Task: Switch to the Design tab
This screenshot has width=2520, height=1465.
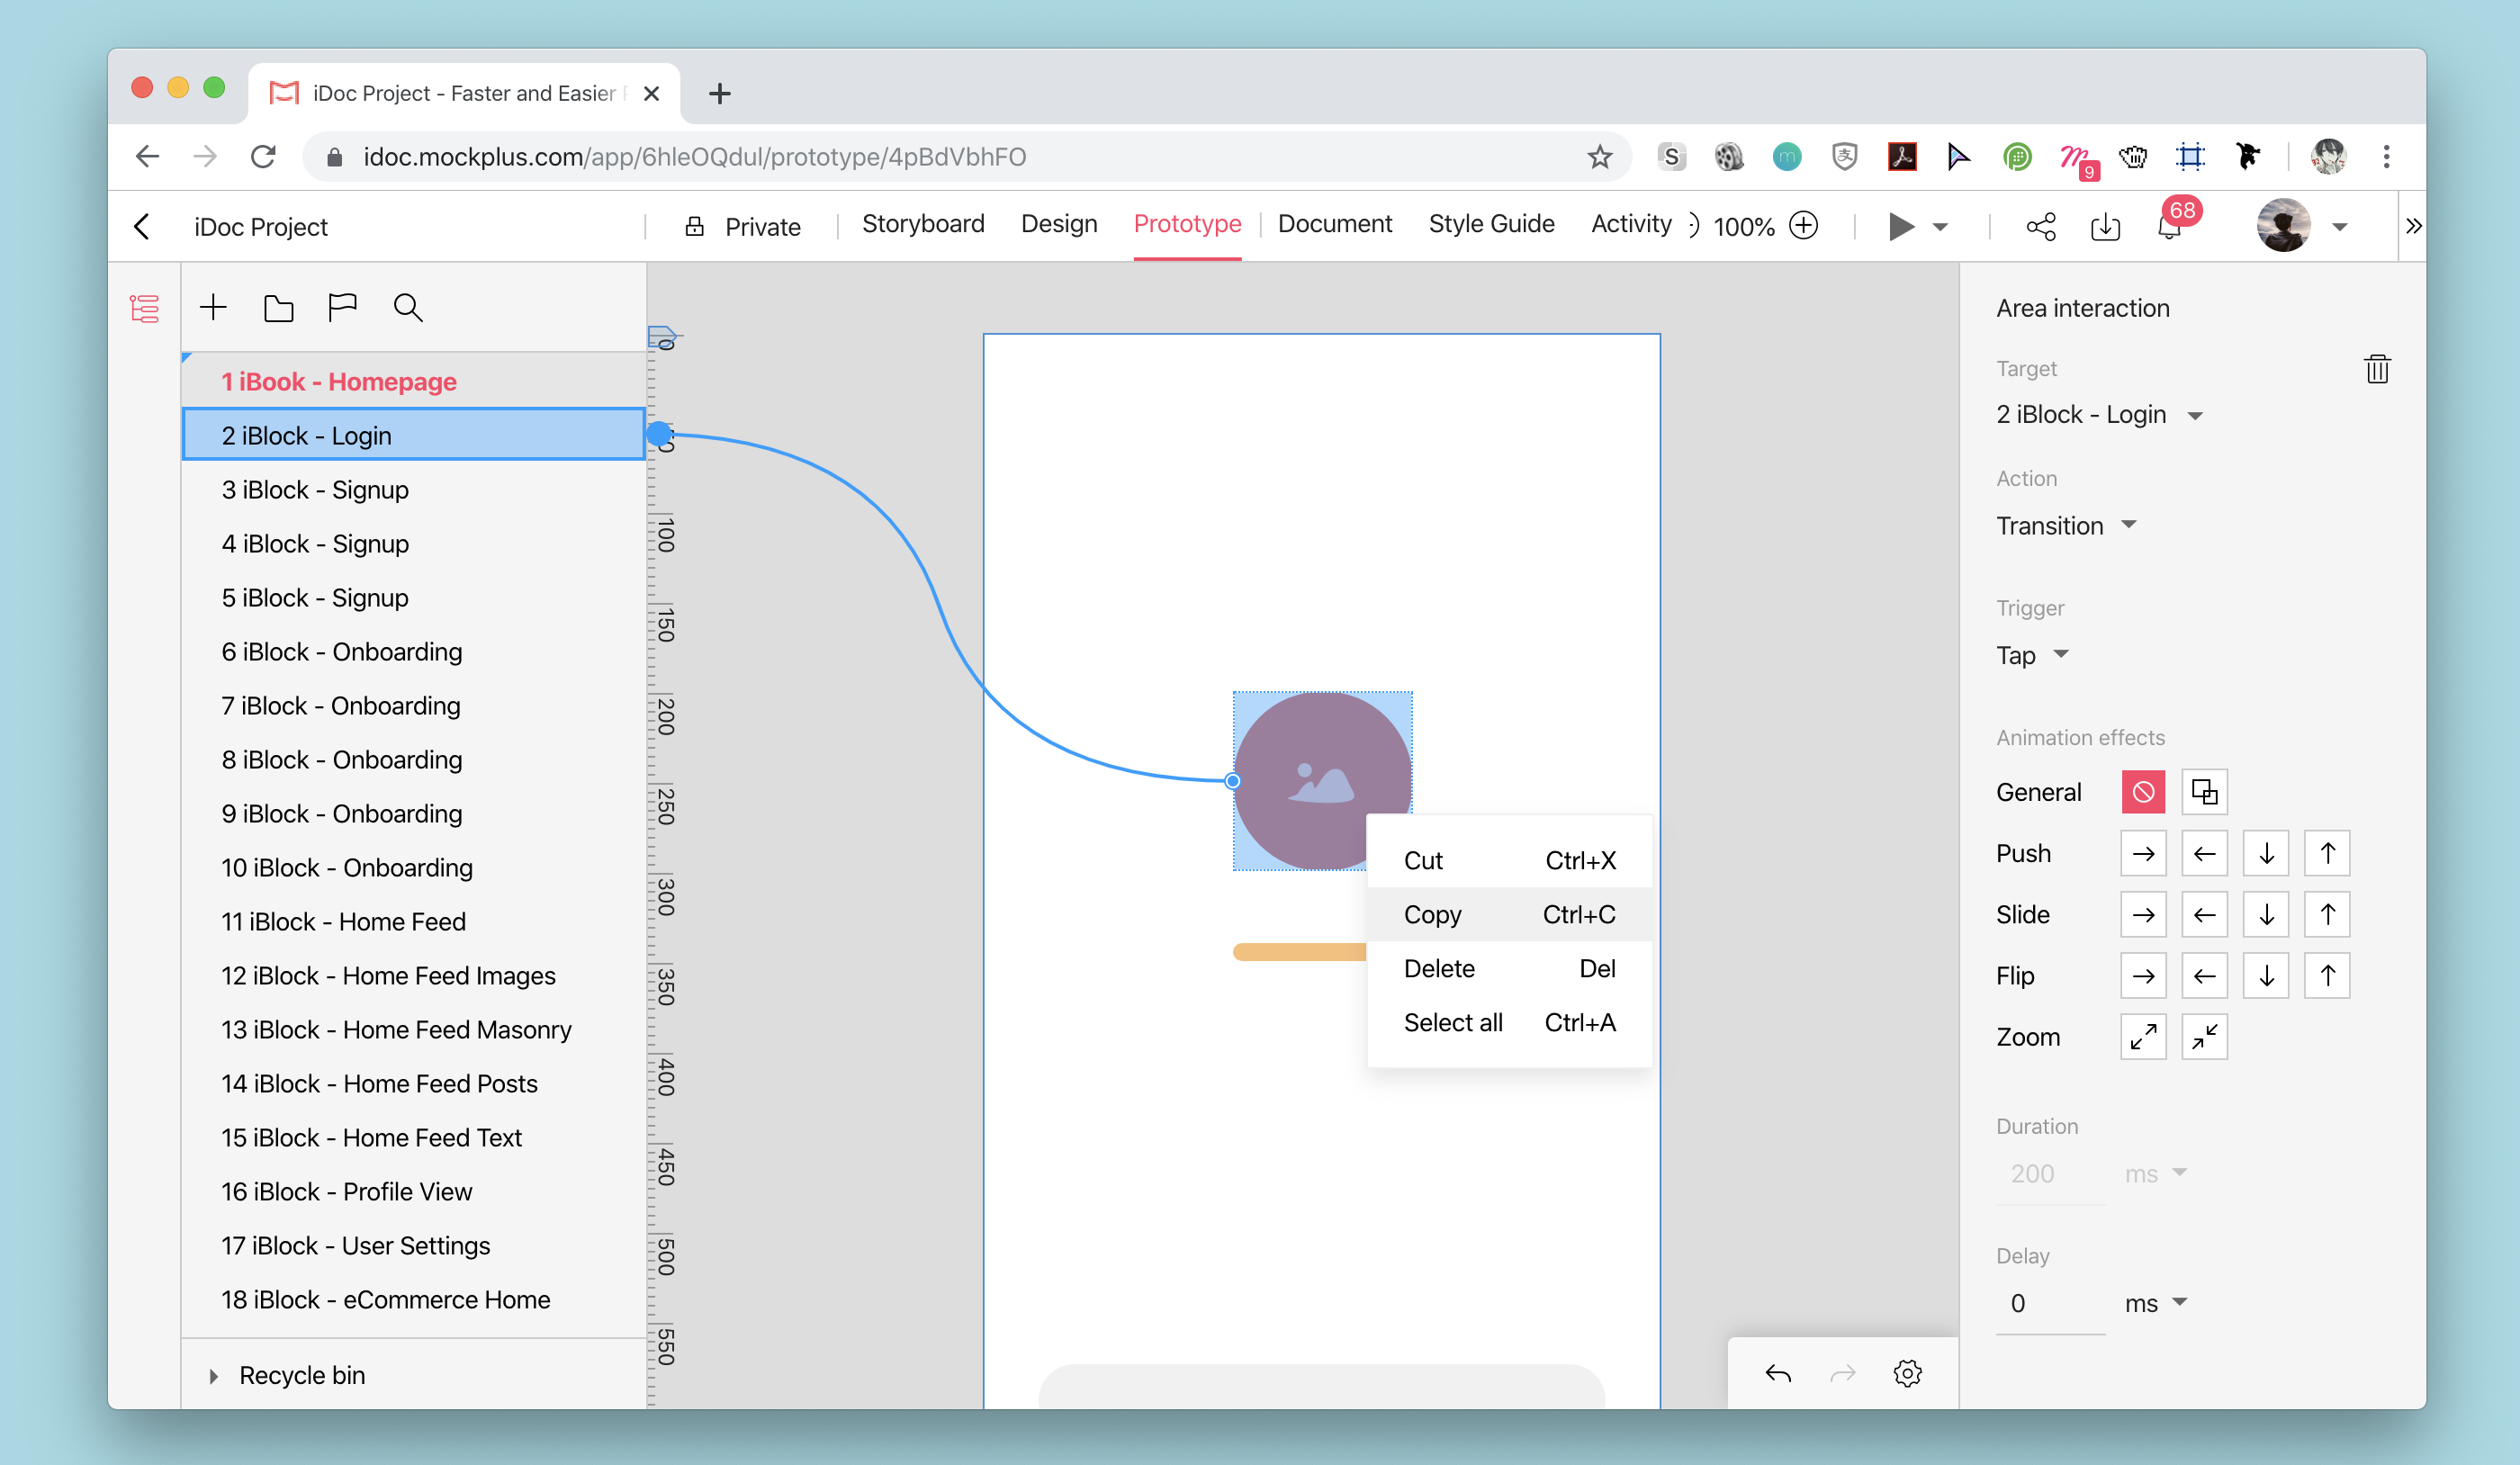Action: click(x=1059, y=224)
